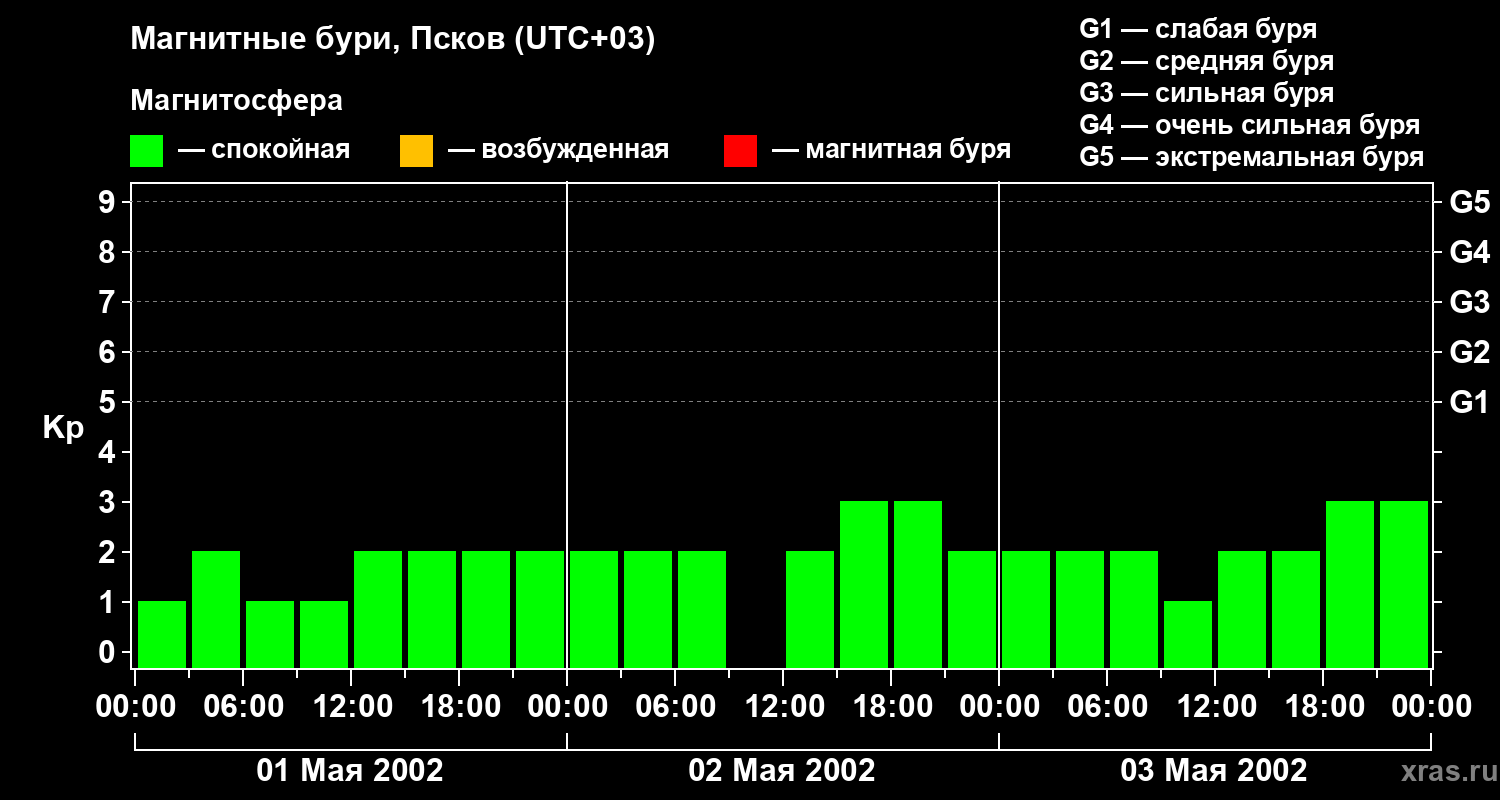Click the right-axis 'G4' level label
This screenshot has width=1500, height=800.
pos(1469,252)
